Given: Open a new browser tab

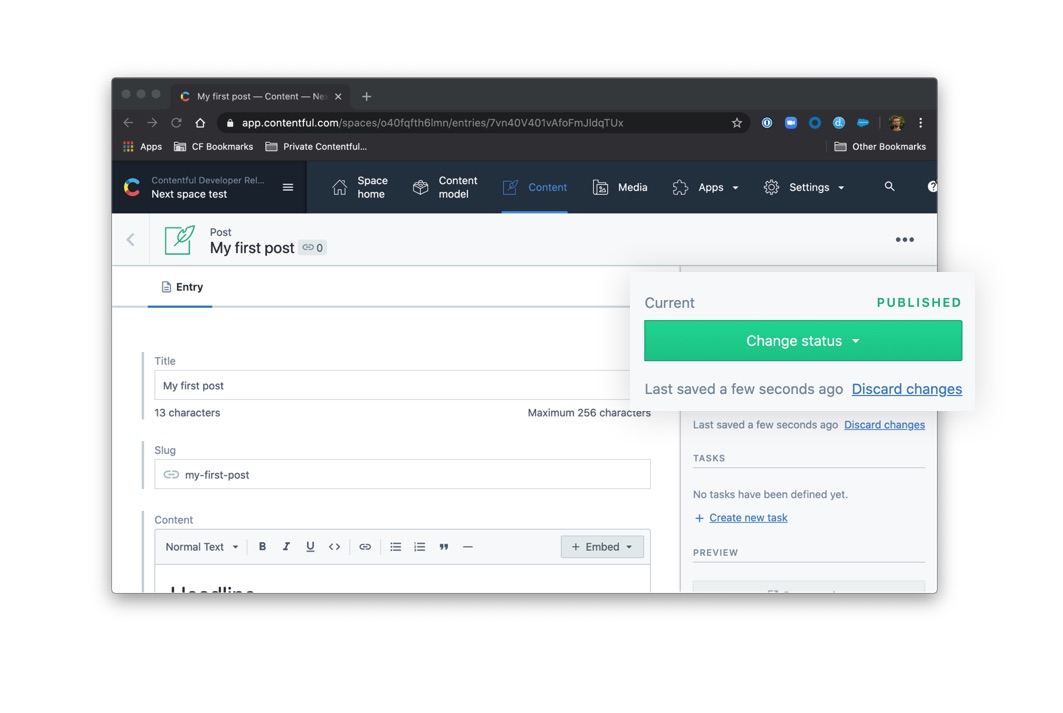Looking at the screenshot, I should [366, 96].
